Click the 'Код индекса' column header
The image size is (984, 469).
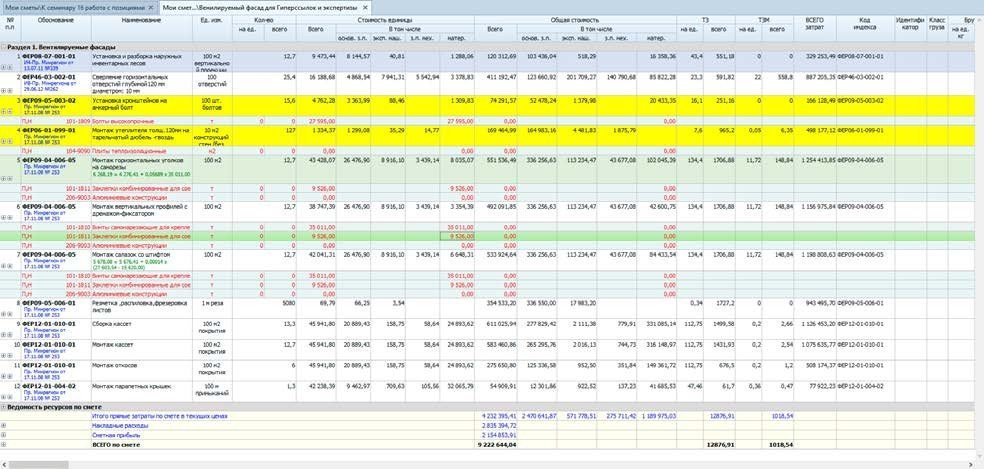click(865, 23)
